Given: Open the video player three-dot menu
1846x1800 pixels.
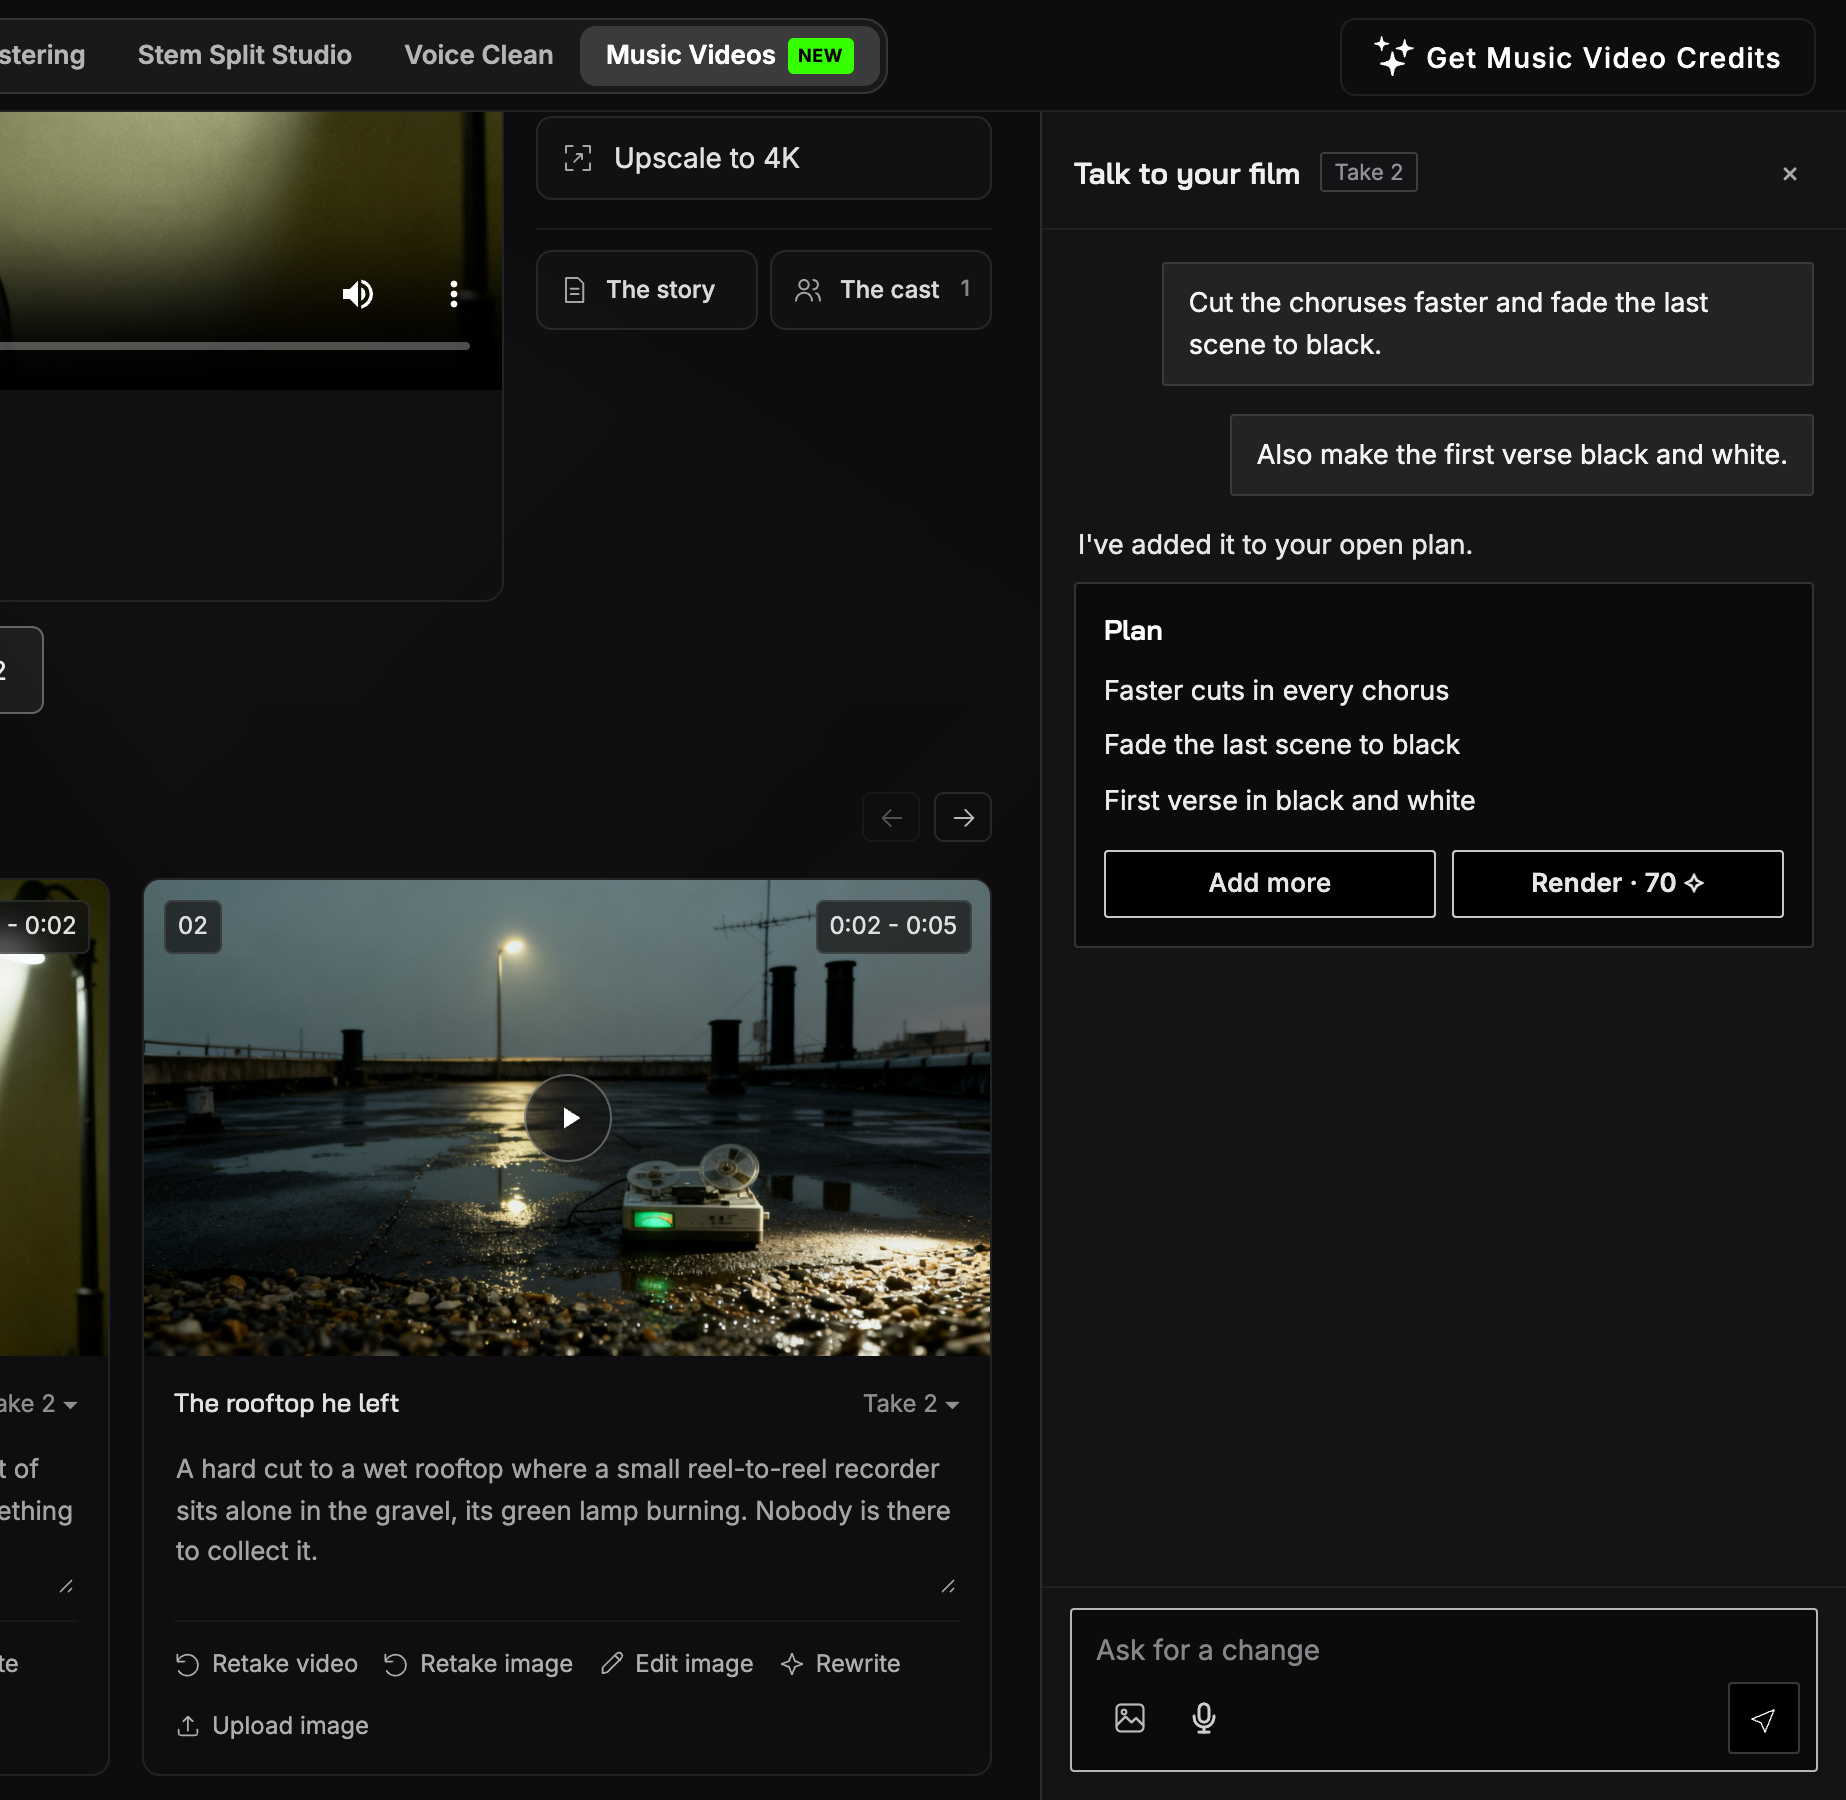Looking at the screenshot, I should pyautogui.click(x=454, y=294).
